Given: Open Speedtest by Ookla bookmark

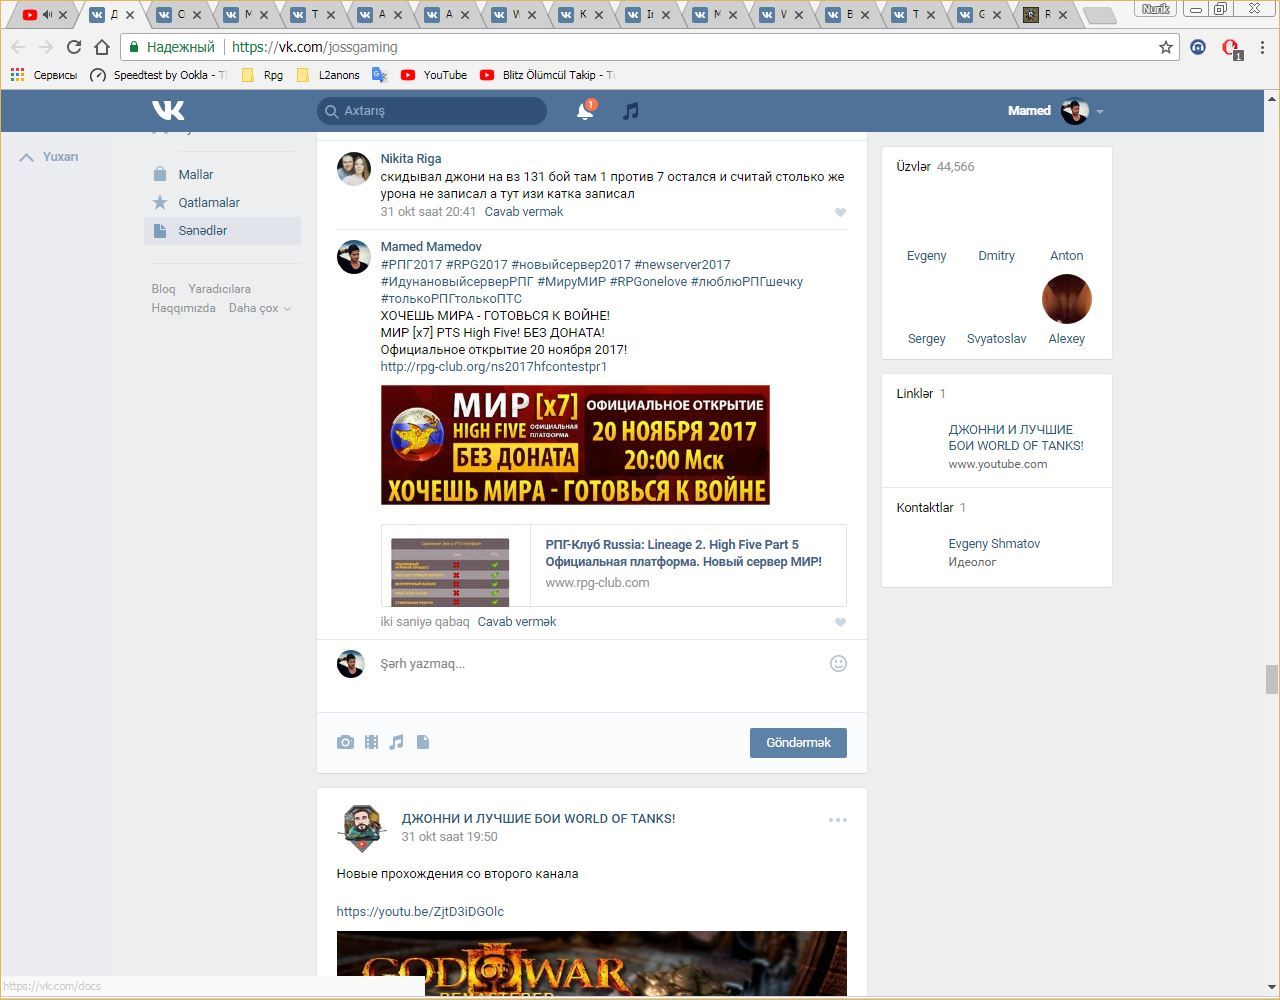Looking at the screenshot, I should tap(158, 75).
